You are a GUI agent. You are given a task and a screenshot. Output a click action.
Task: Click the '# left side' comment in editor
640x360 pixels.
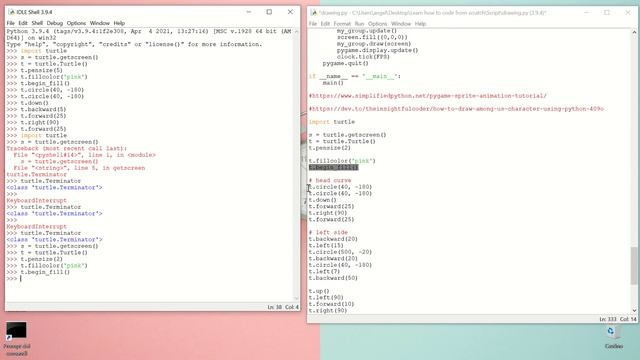tap(328, 233)
